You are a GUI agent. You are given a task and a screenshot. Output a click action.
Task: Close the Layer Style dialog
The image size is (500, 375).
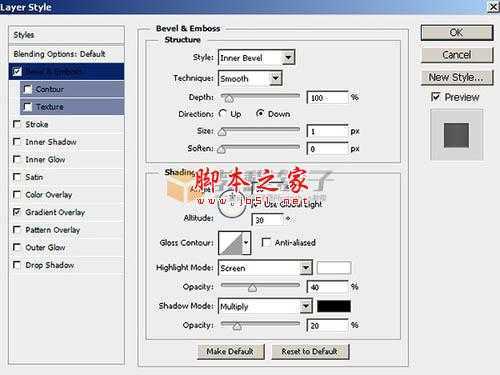pos(494,7)
